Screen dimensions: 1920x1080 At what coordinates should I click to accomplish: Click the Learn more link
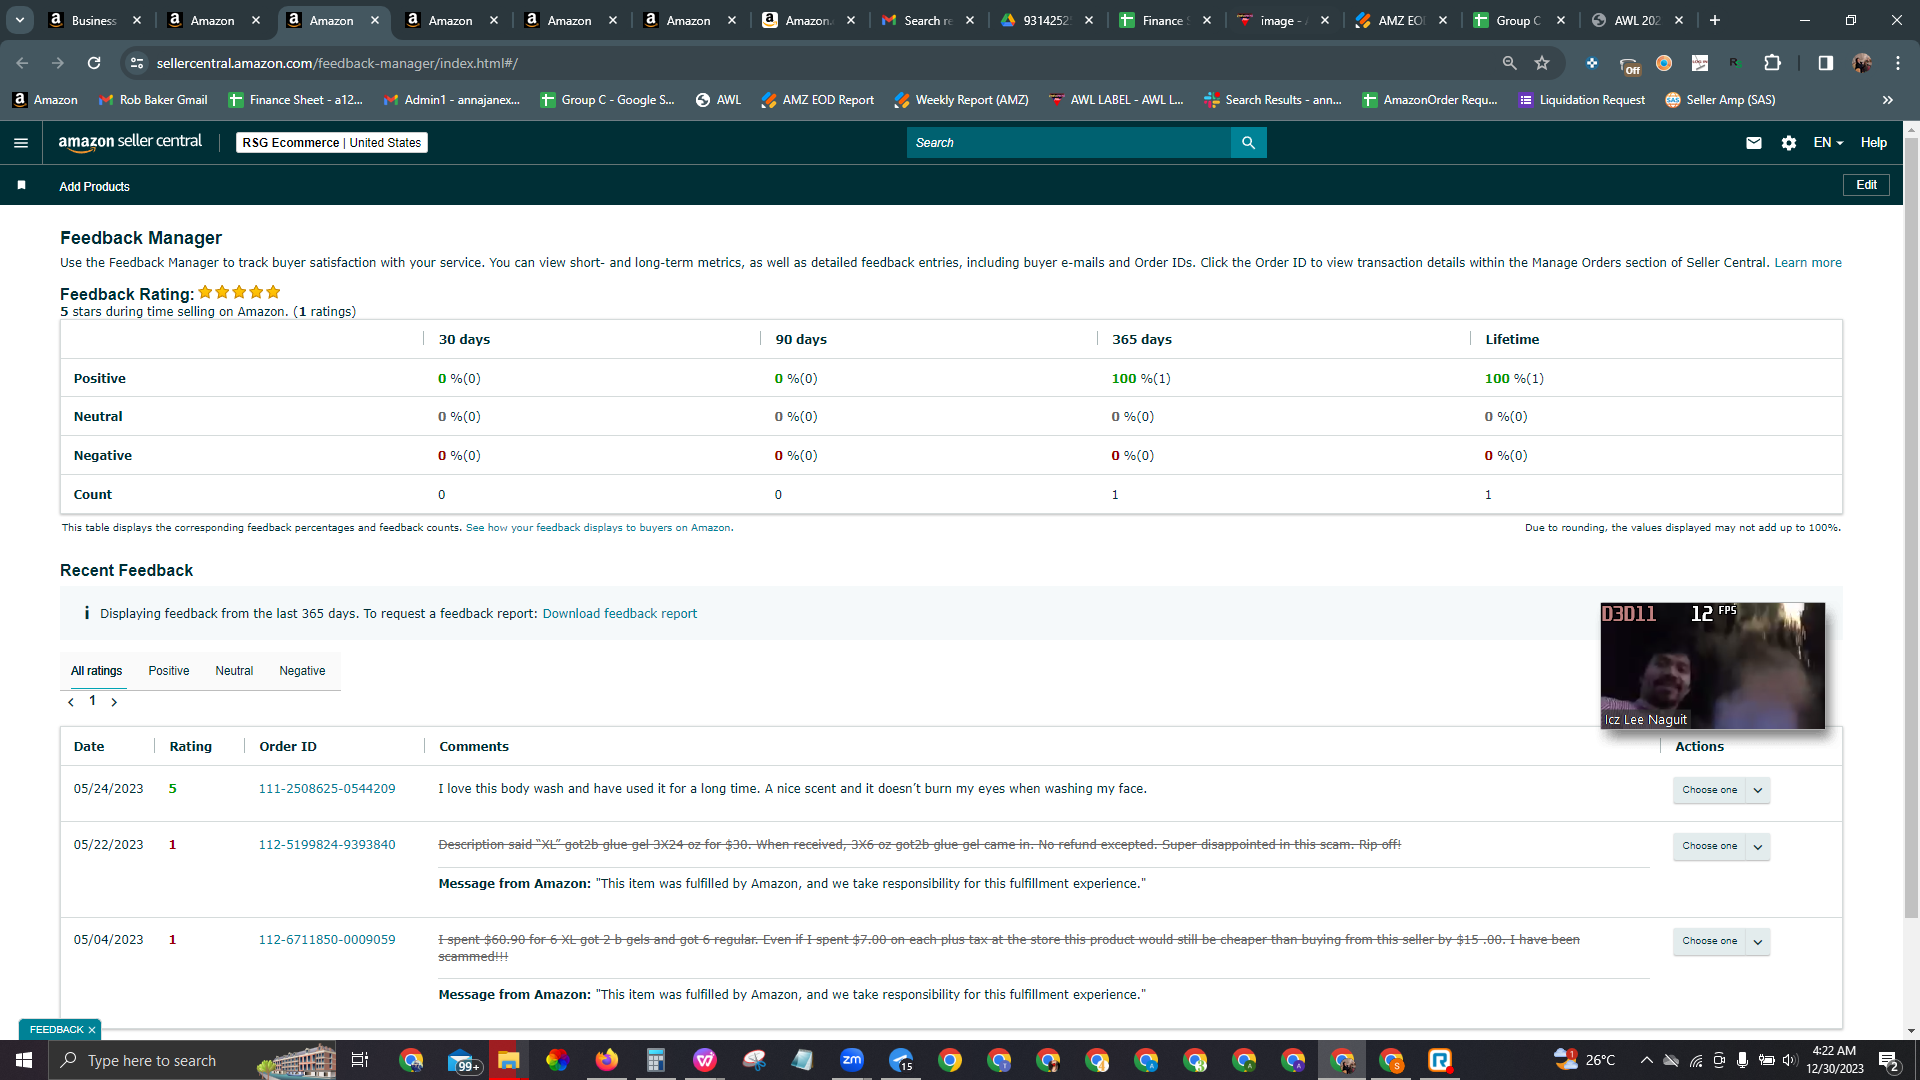click(1808, 263)
